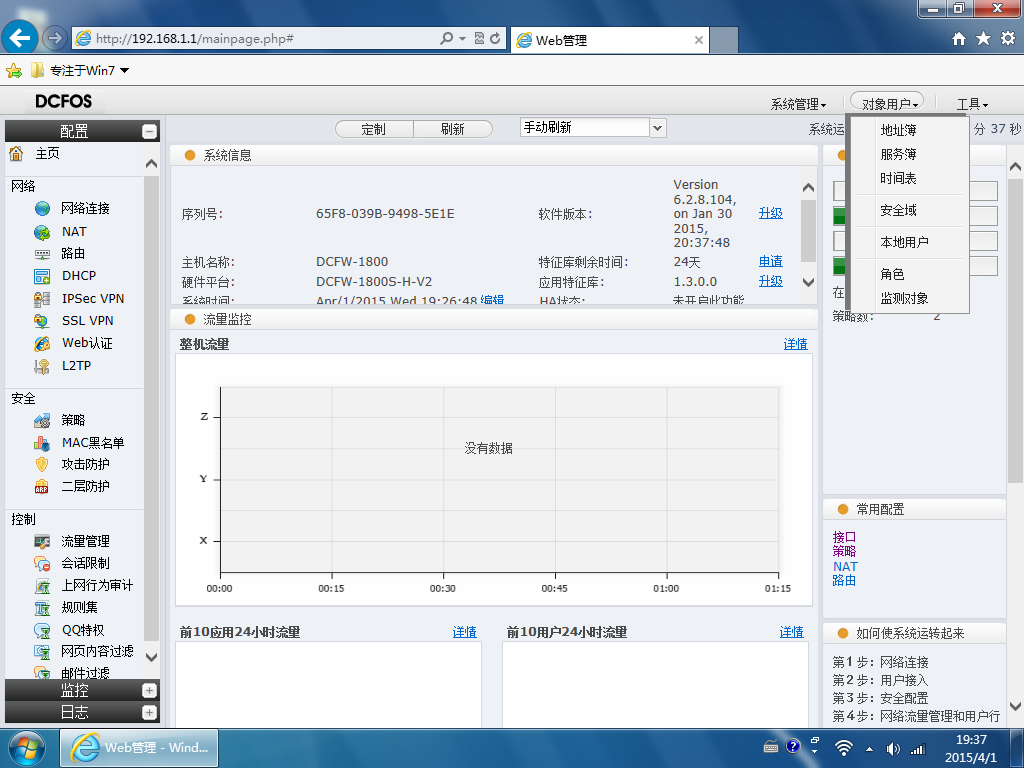1024x768 pixels.
Task: Click 升级 link beside 软件版本
Action: 771,213
